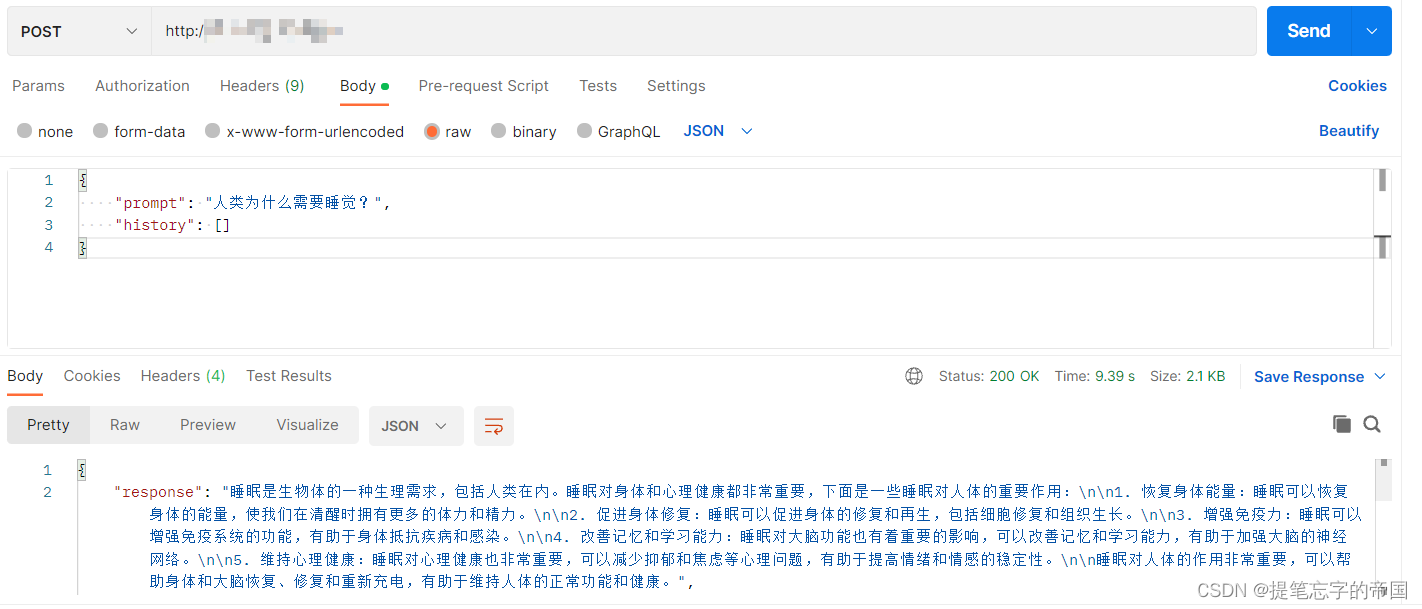Screen dimensions: 1422x609
Task: Switch to the response Body tab
Action: (x=25, y=376)
